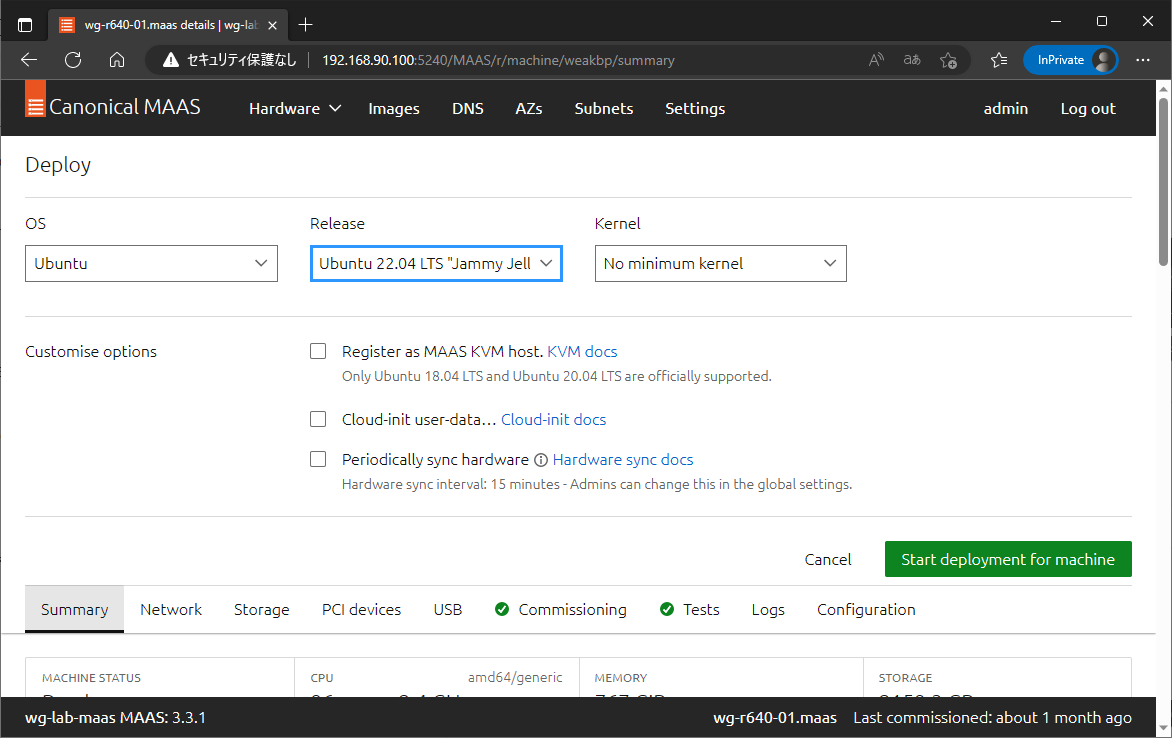This screenshot has width=1172, height=738.
Task: Click the green check icon beside Tests
Action: pyautogui.click(x=665, y=609)
